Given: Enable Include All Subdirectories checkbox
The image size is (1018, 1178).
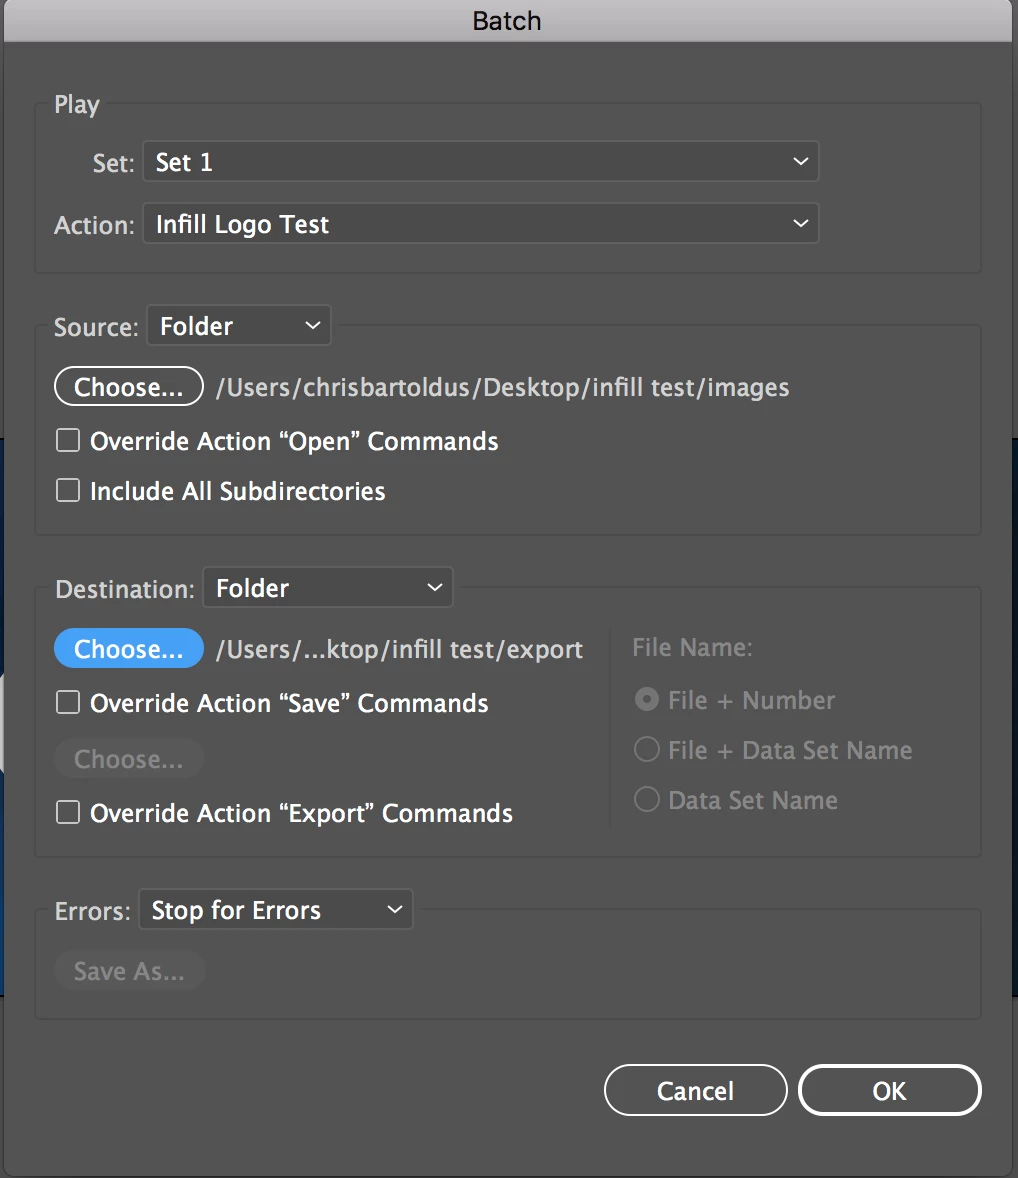Looking at the screenshot, I should [68, 491].
